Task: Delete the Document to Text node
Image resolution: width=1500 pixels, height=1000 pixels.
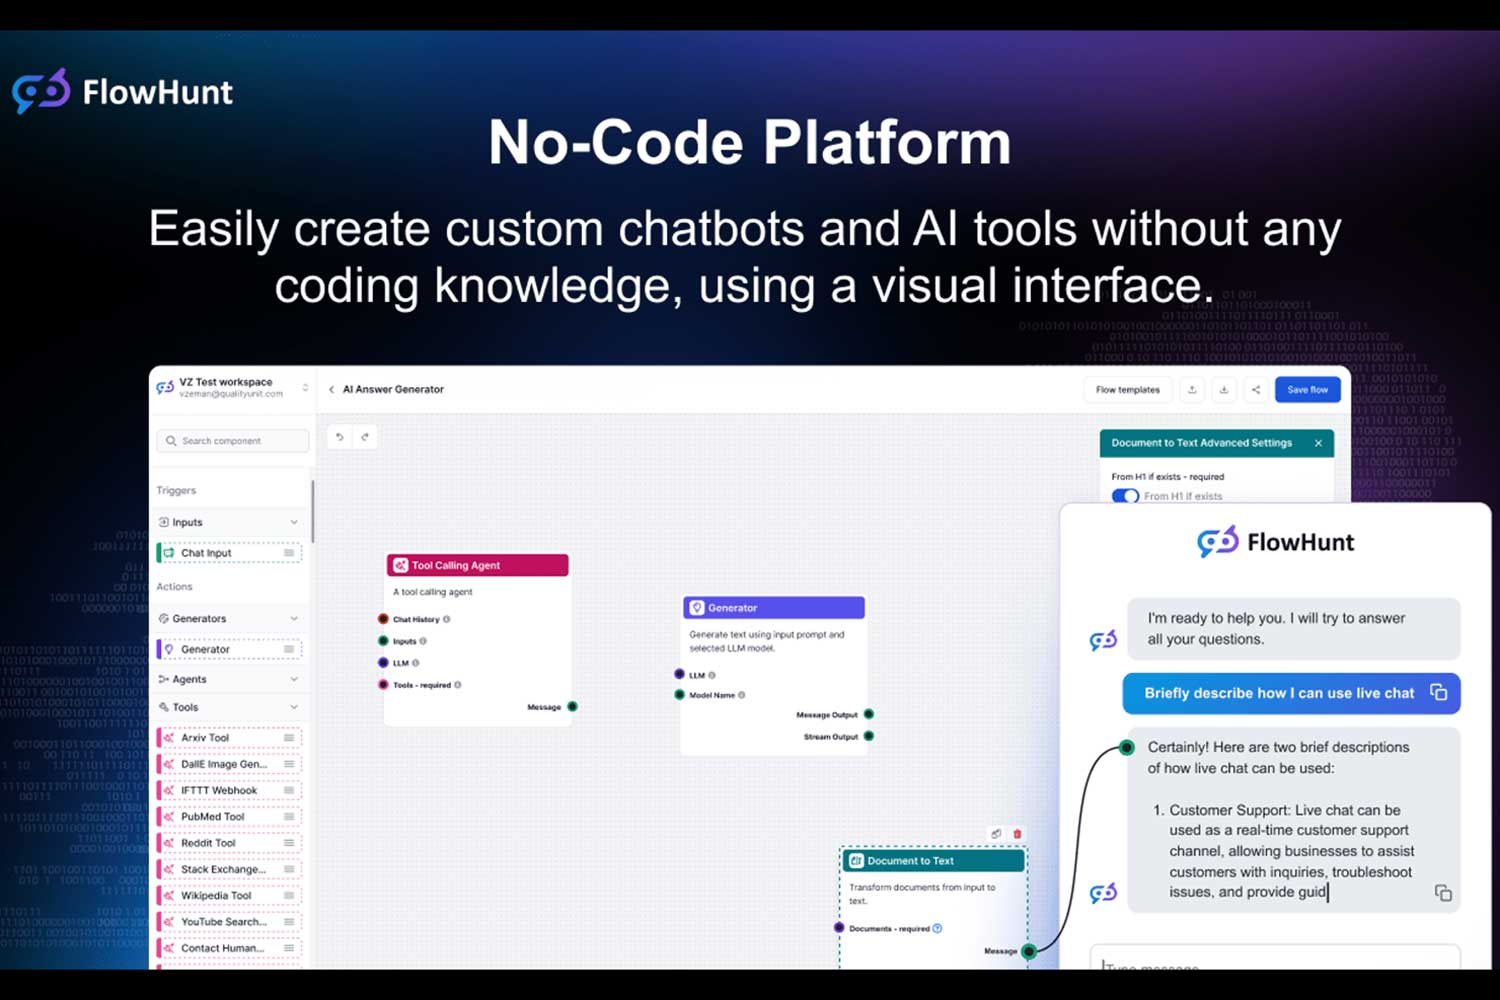Action: point(1018,834)
